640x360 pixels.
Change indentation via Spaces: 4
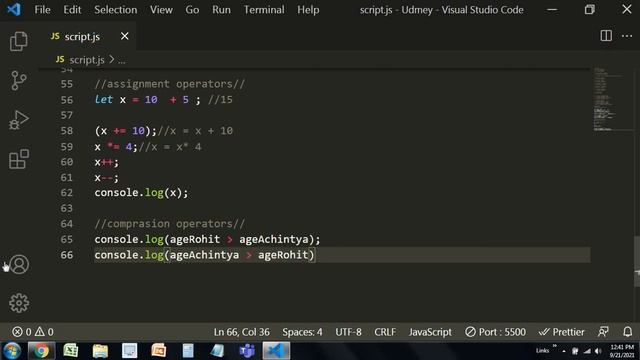tap(302, 332)
